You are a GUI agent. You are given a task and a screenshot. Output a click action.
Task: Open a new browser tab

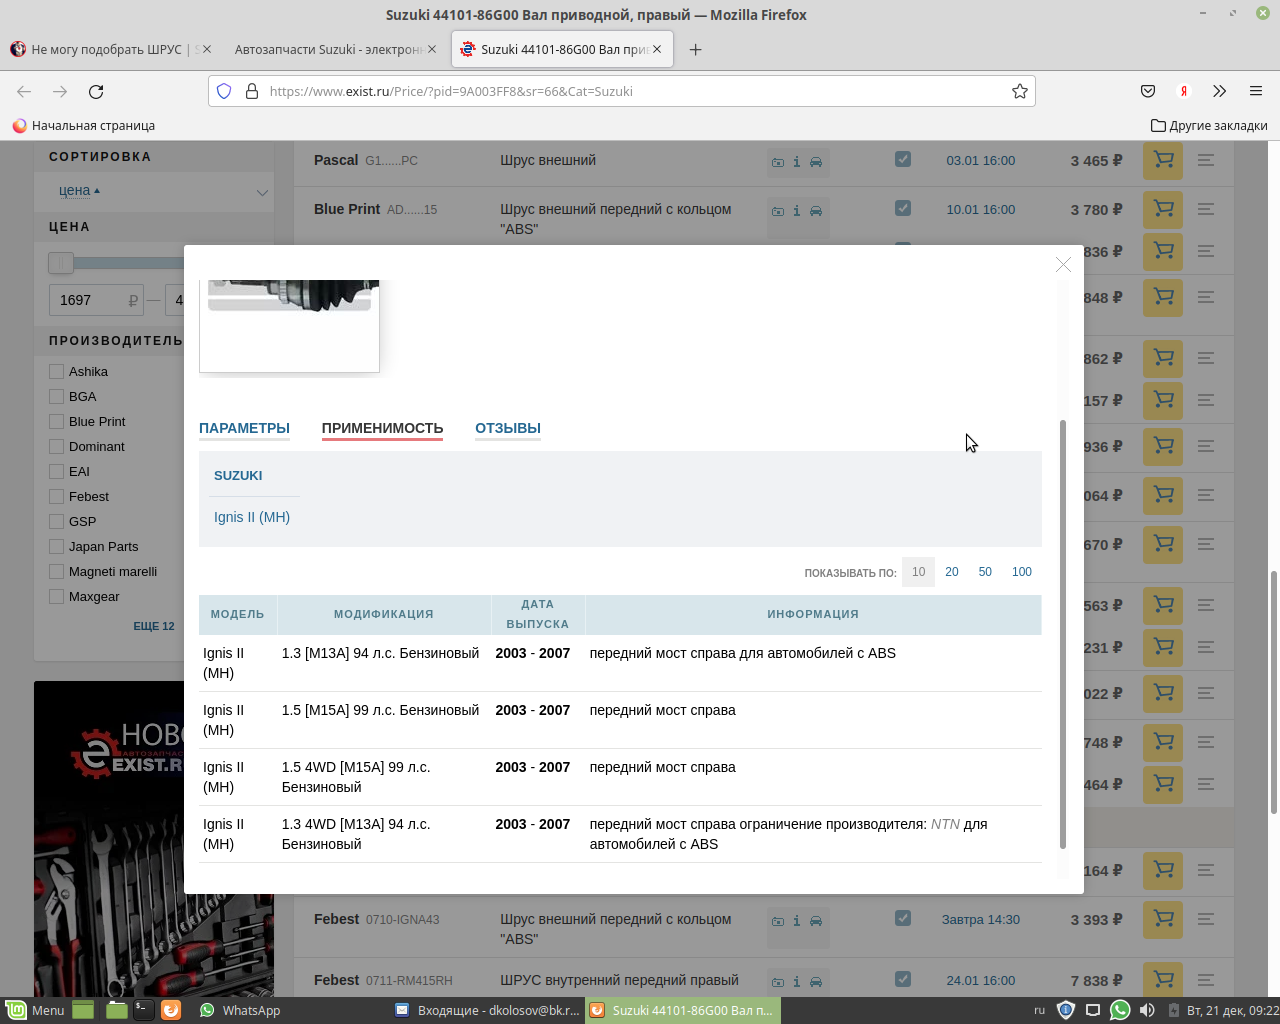click(x=696, y=49)
